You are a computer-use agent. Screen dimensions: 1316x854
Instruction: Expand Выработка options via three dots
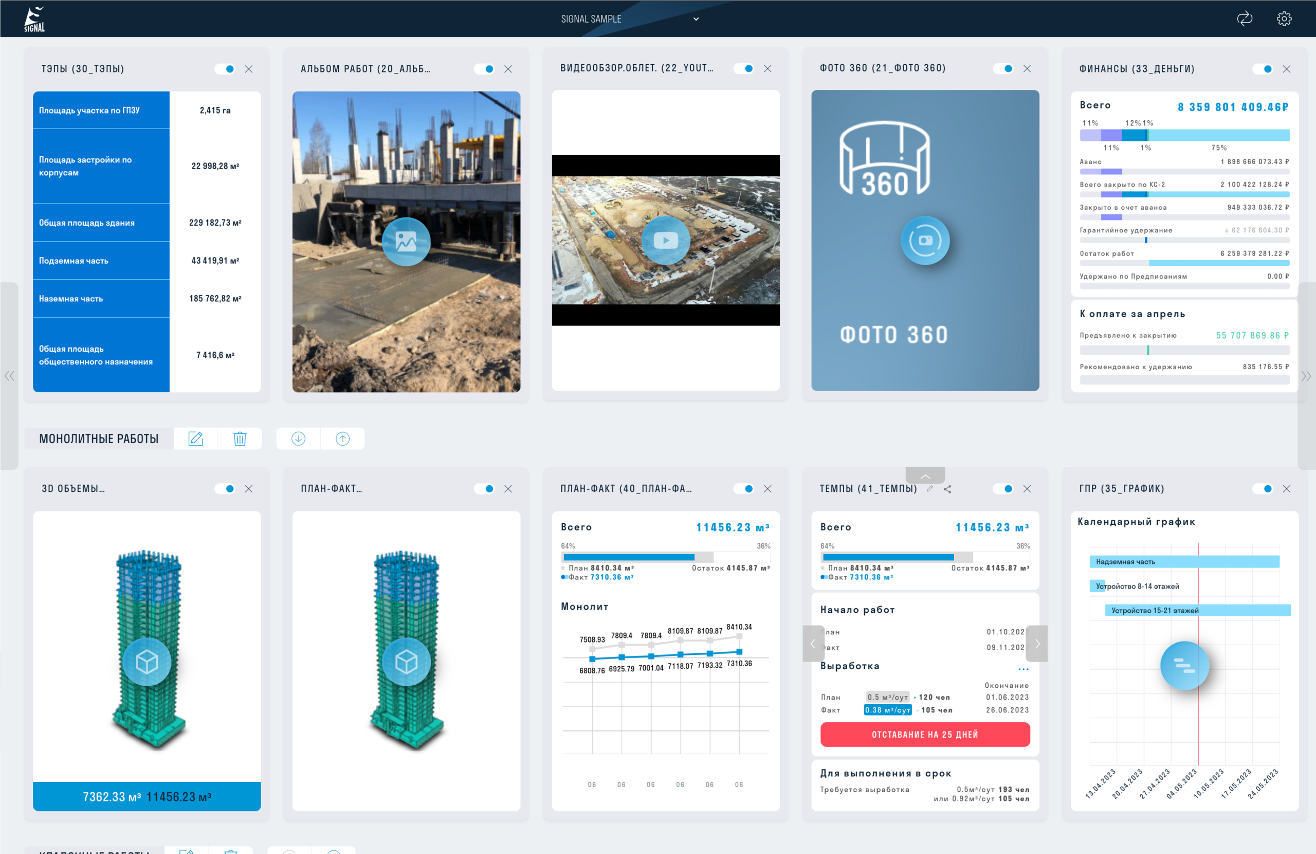pos(1023,669)
